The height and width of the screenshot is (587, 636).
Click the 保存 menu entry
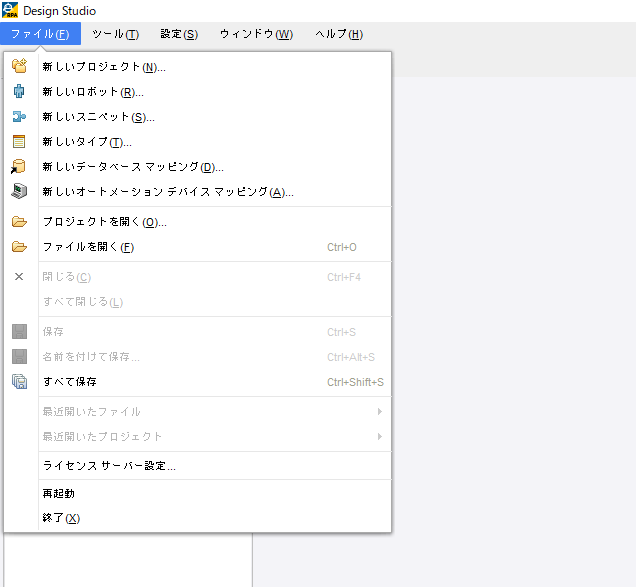pos(198,332)
